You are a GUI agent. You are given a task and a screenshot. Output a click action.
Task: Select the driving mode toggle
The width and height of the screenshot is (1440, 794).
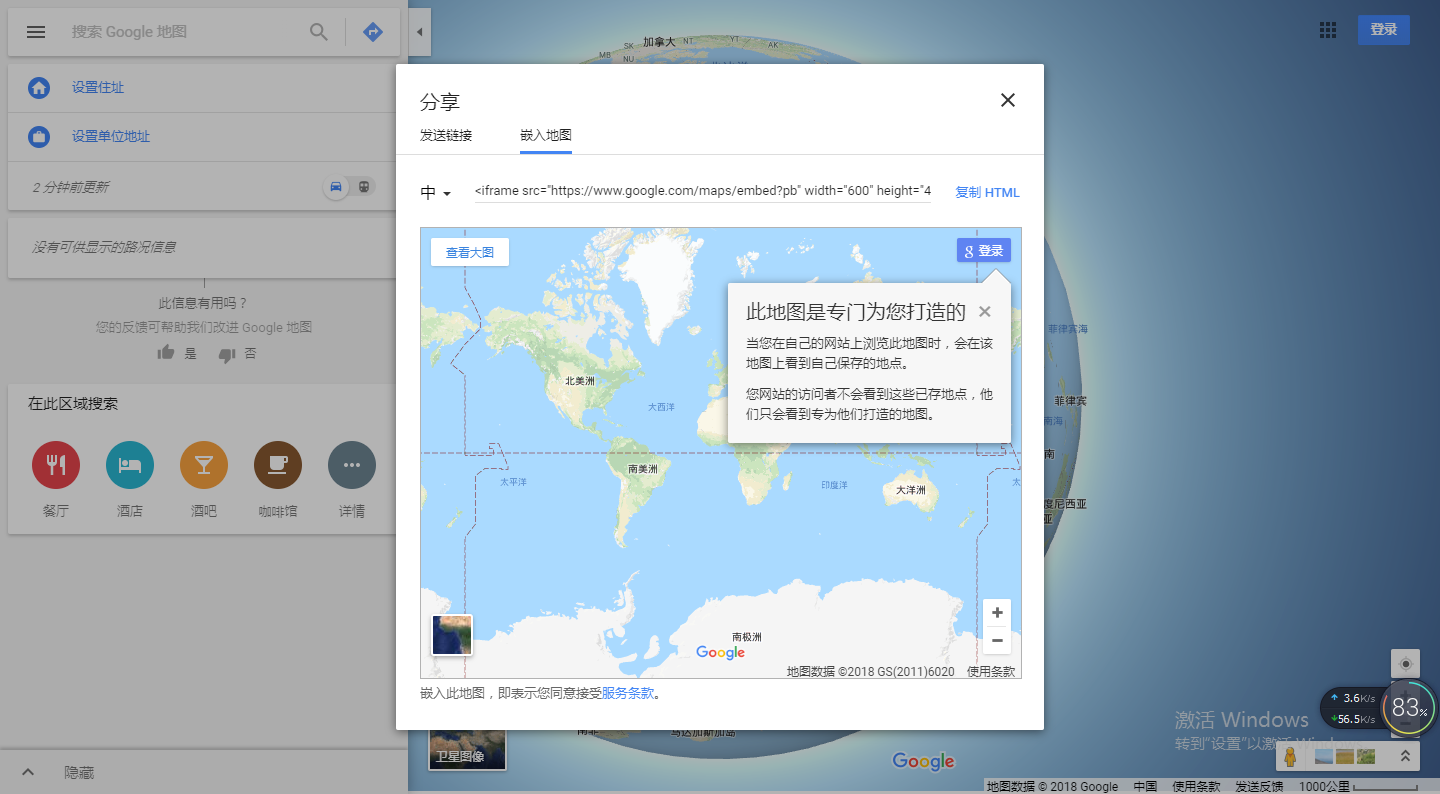click(336, 187)
